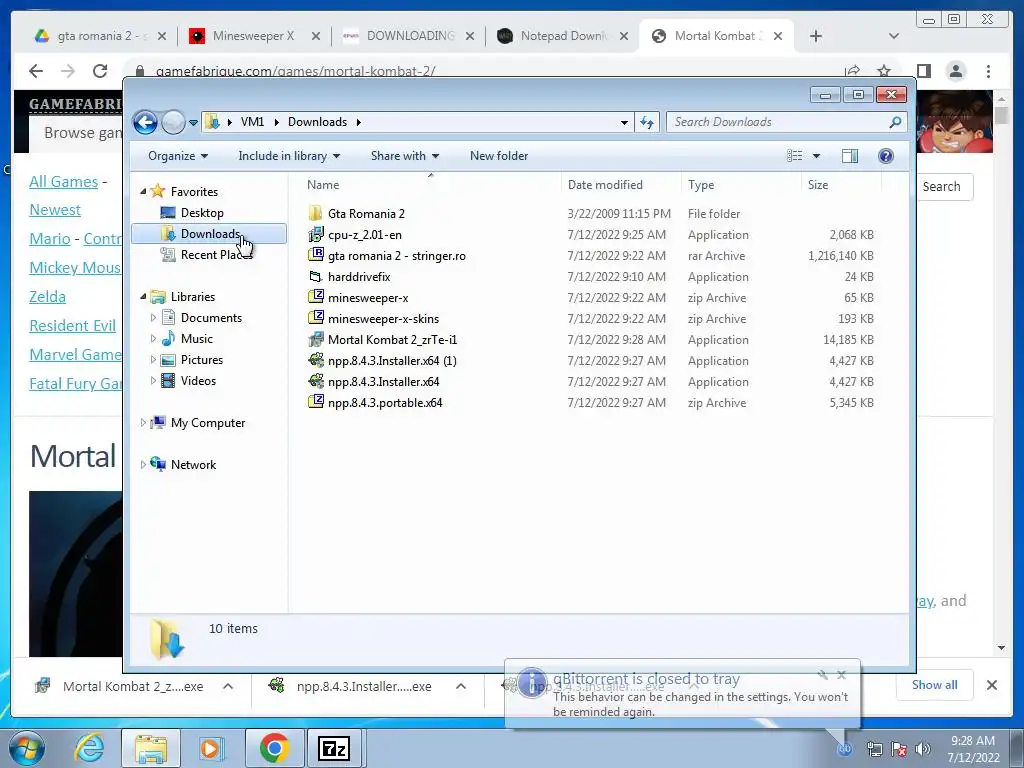1024x768 pixels.
Task: Click the Explorer help icon
Action: tap(886, 156)
